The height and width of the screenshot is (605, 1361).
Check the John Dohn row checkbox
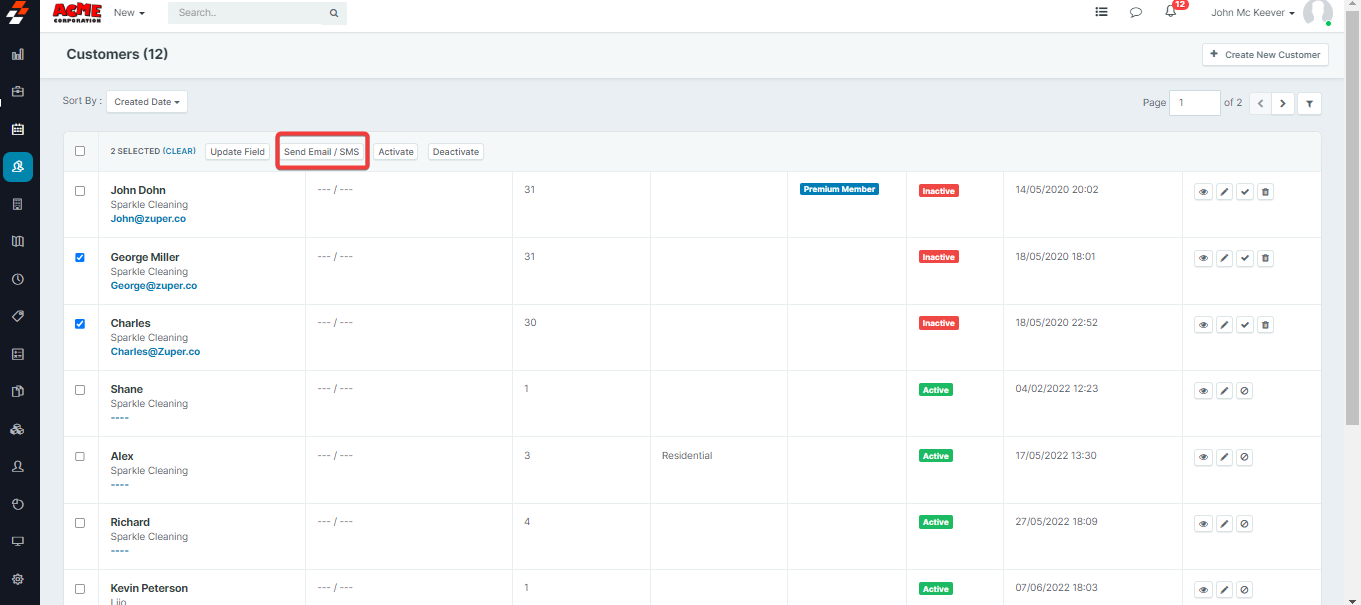pyautogui.click(x=80, y=191)
